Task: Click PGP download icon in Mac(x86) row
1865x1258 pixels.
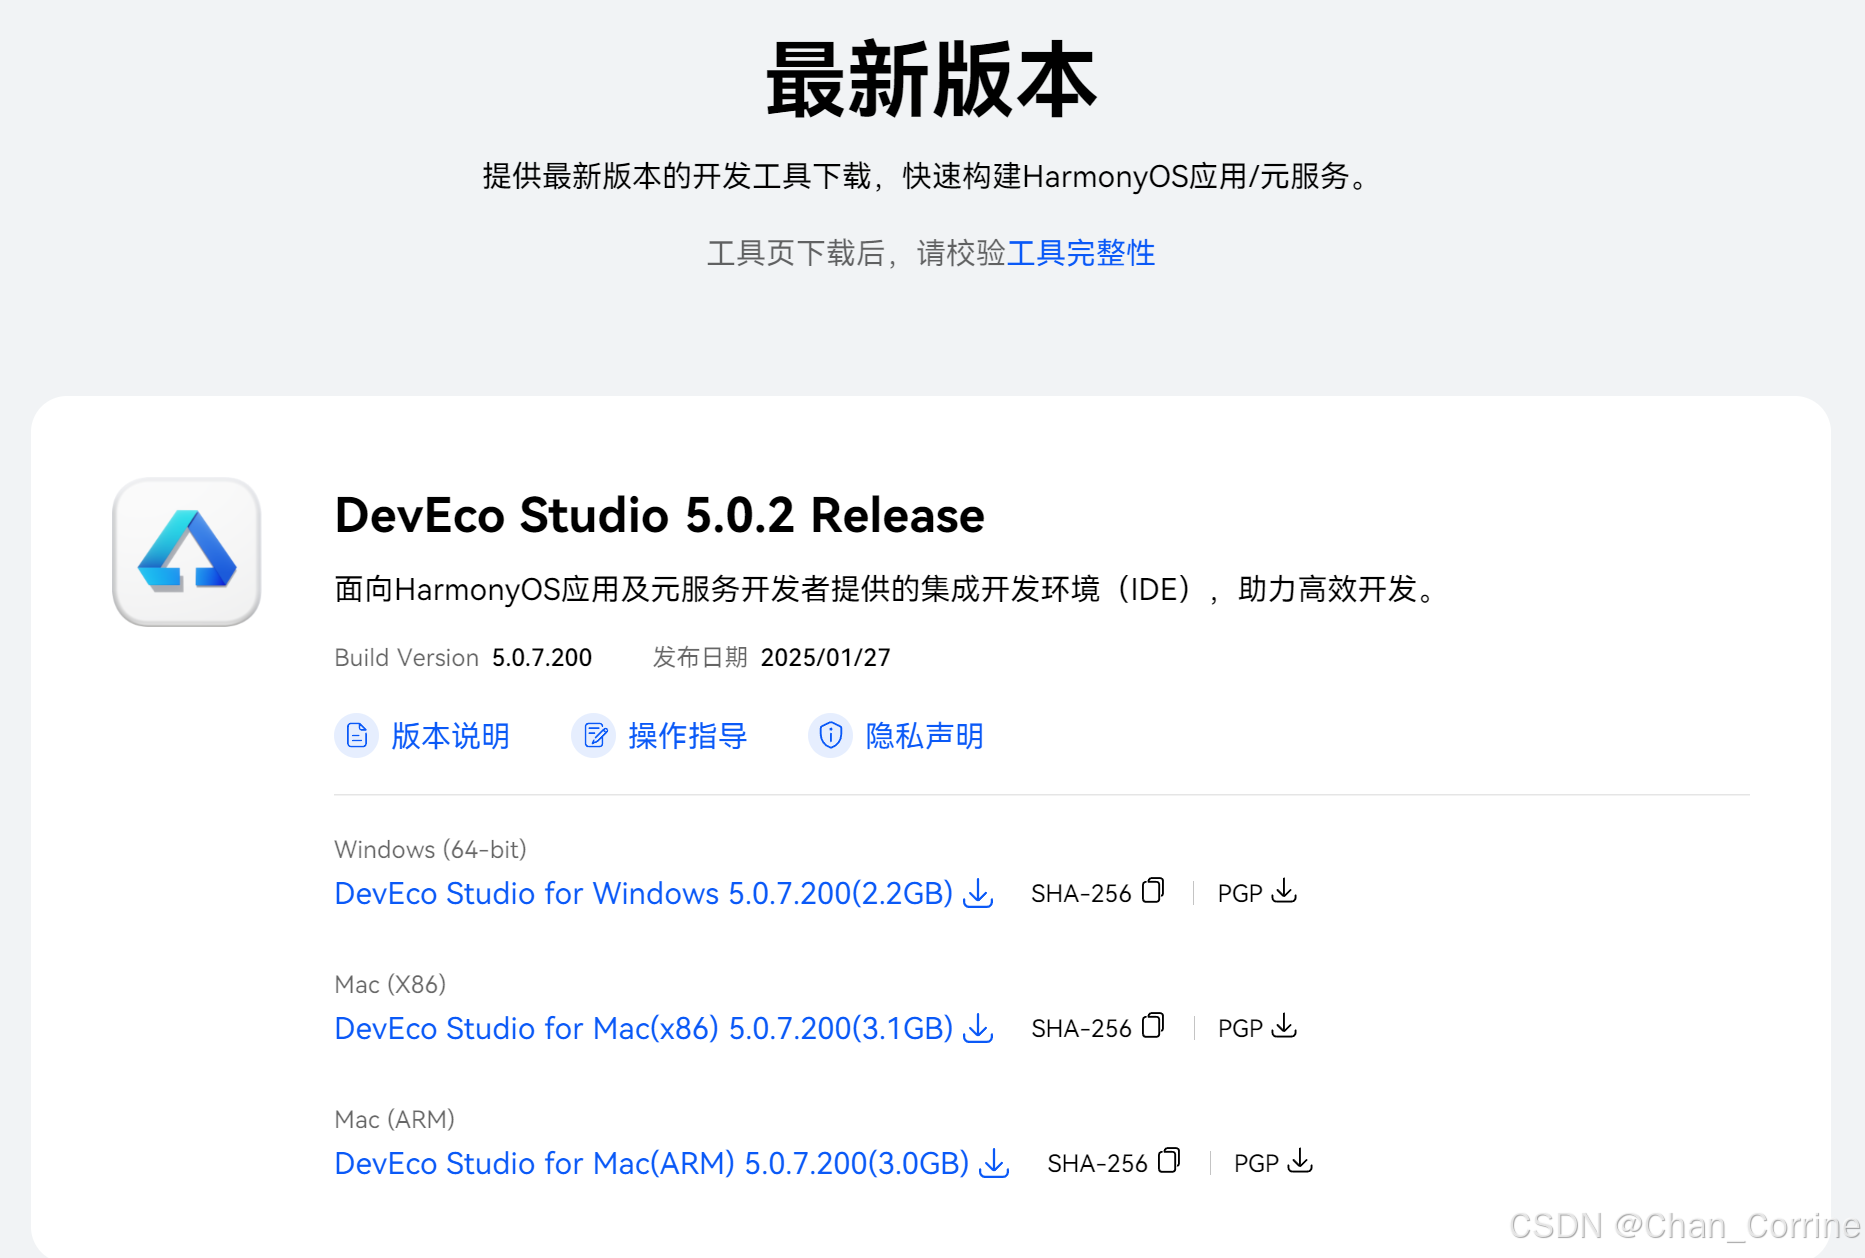Action: [1285, 1026]
